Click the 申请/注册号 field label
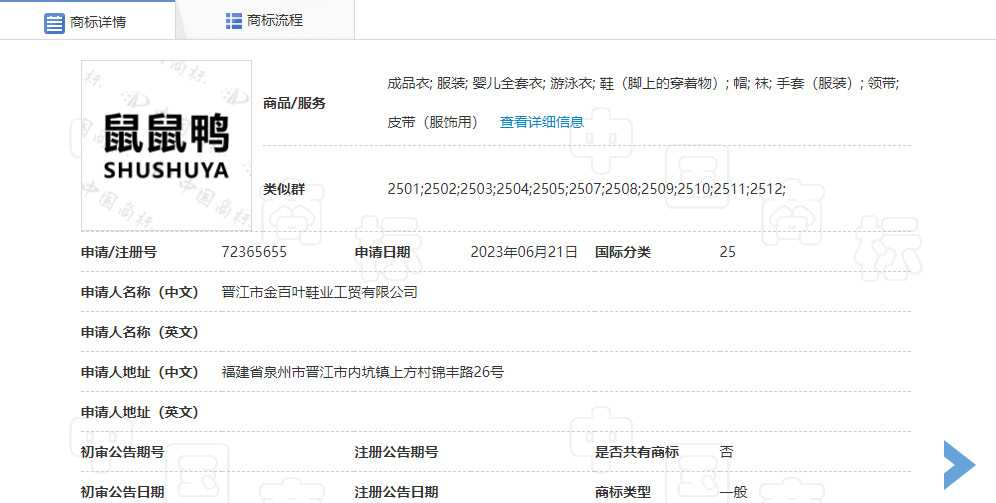Screen dimensions: 996x503 118,252
